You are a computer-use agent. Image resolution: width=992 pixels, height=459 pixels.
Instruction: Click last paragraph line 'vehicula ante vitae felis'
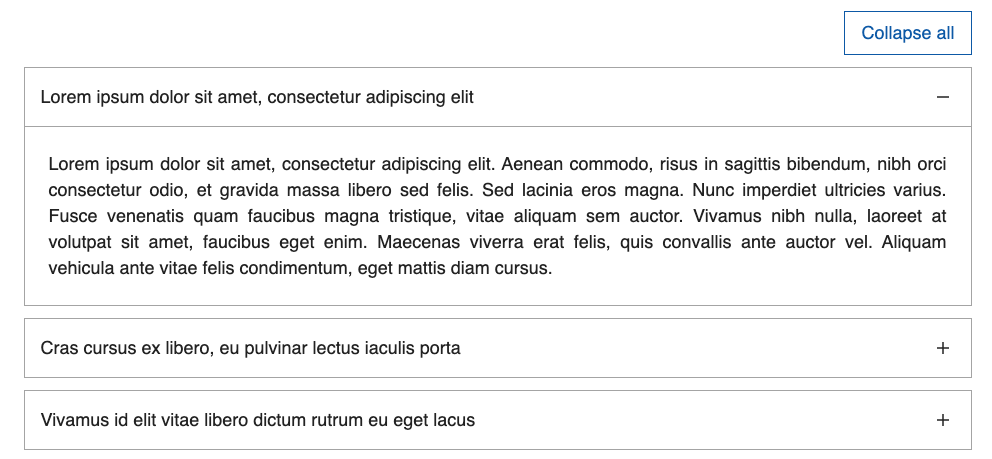pyautogui.click(x=301, y=268)
